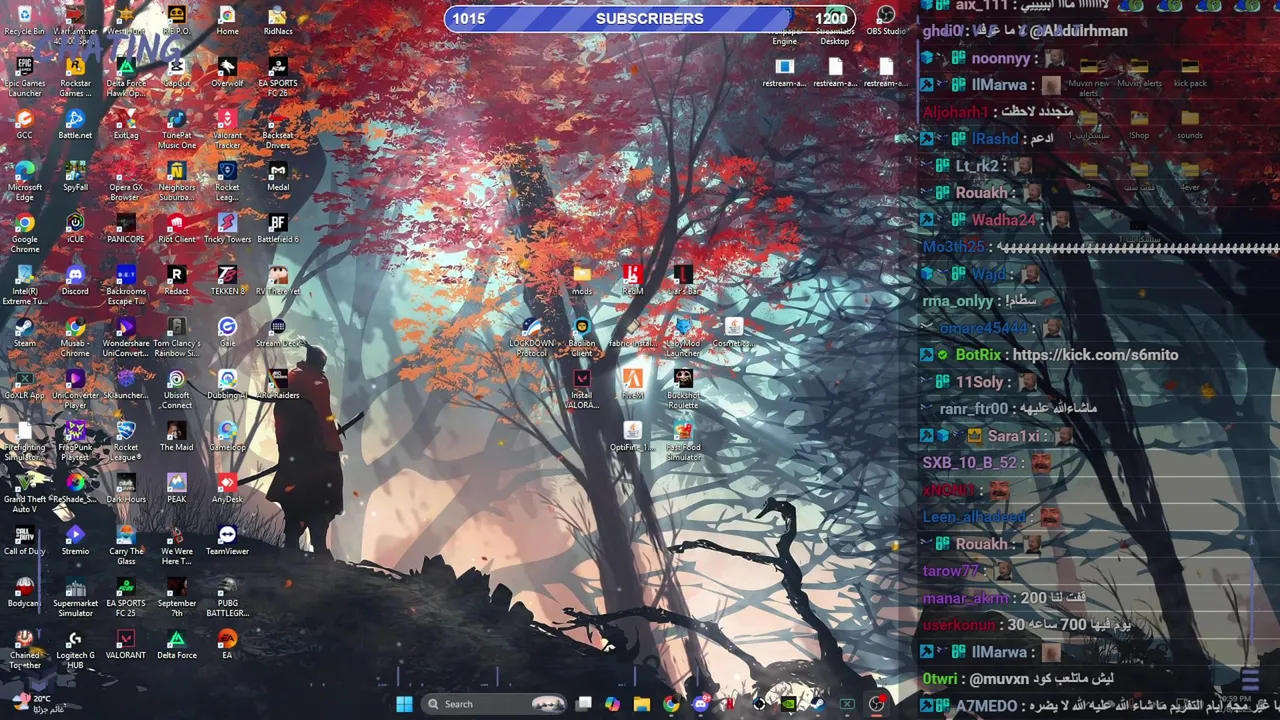The image size is (1280, 720).
Task: Launch iCUE desktop icon
Action: click(x=75, y=229)
